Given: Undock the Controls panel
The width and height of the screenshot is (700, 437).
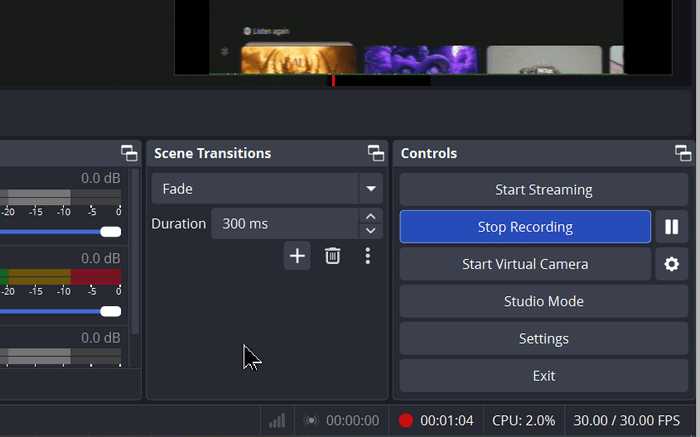Looking at the screenshot, I should coord(683,153).
